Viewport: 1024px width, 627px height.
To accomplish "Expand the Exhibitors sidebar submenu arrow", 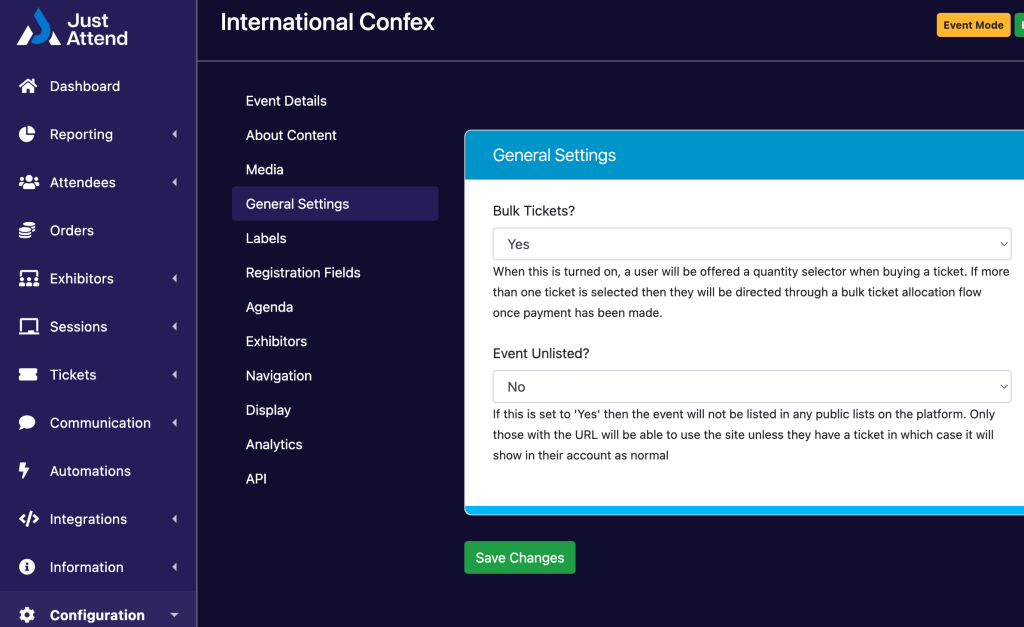I will click(x=175, y=279).
